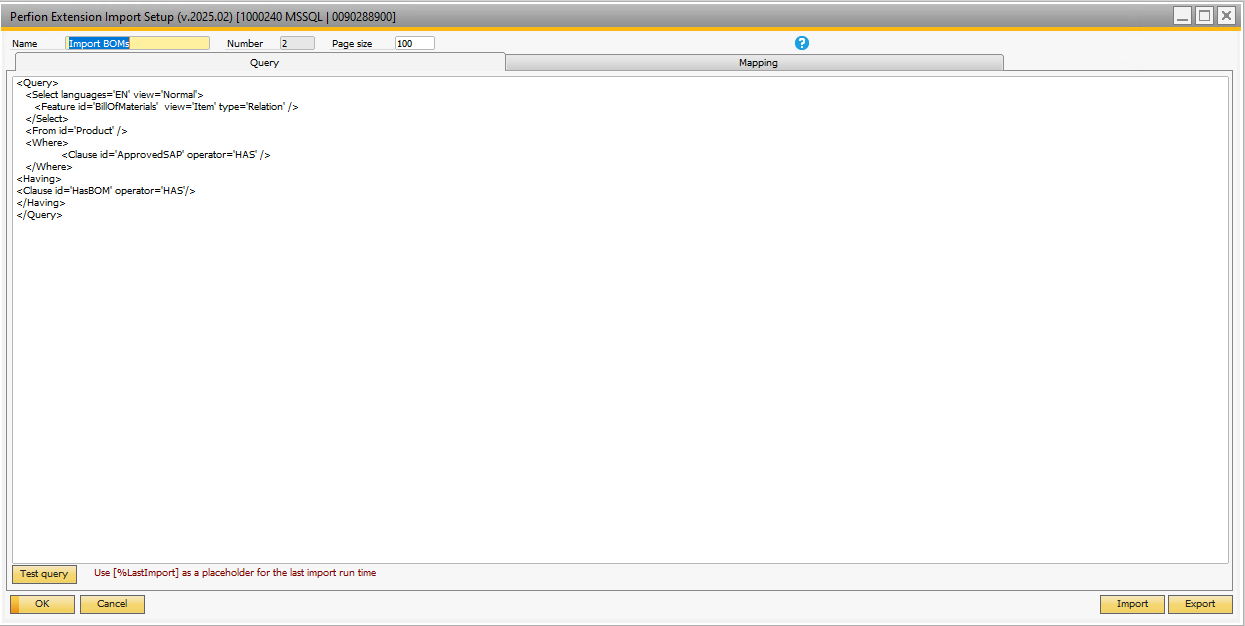
Task: Minimize the Import Setup window
Action: (x=1183, y=15)
